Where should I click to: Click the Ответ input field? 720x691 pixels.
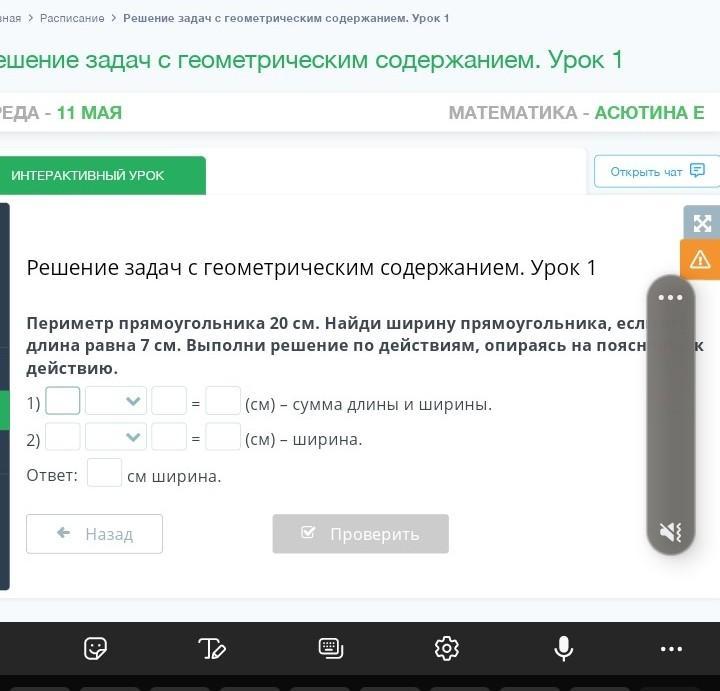tap(104, 473)
